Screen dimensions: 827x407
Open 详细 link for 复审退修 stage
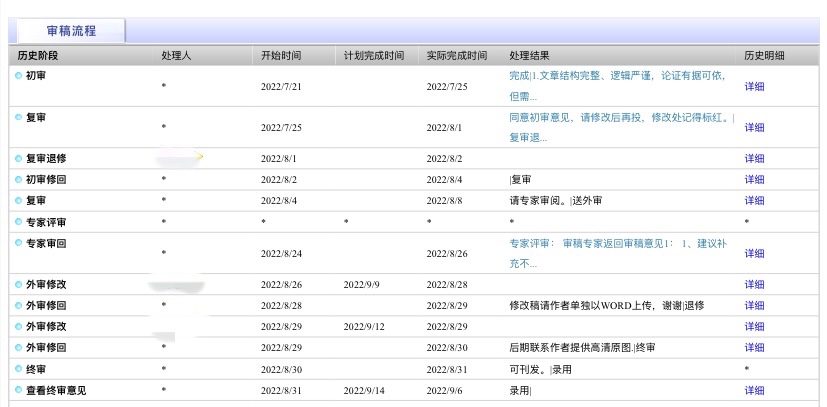(754, 159)
